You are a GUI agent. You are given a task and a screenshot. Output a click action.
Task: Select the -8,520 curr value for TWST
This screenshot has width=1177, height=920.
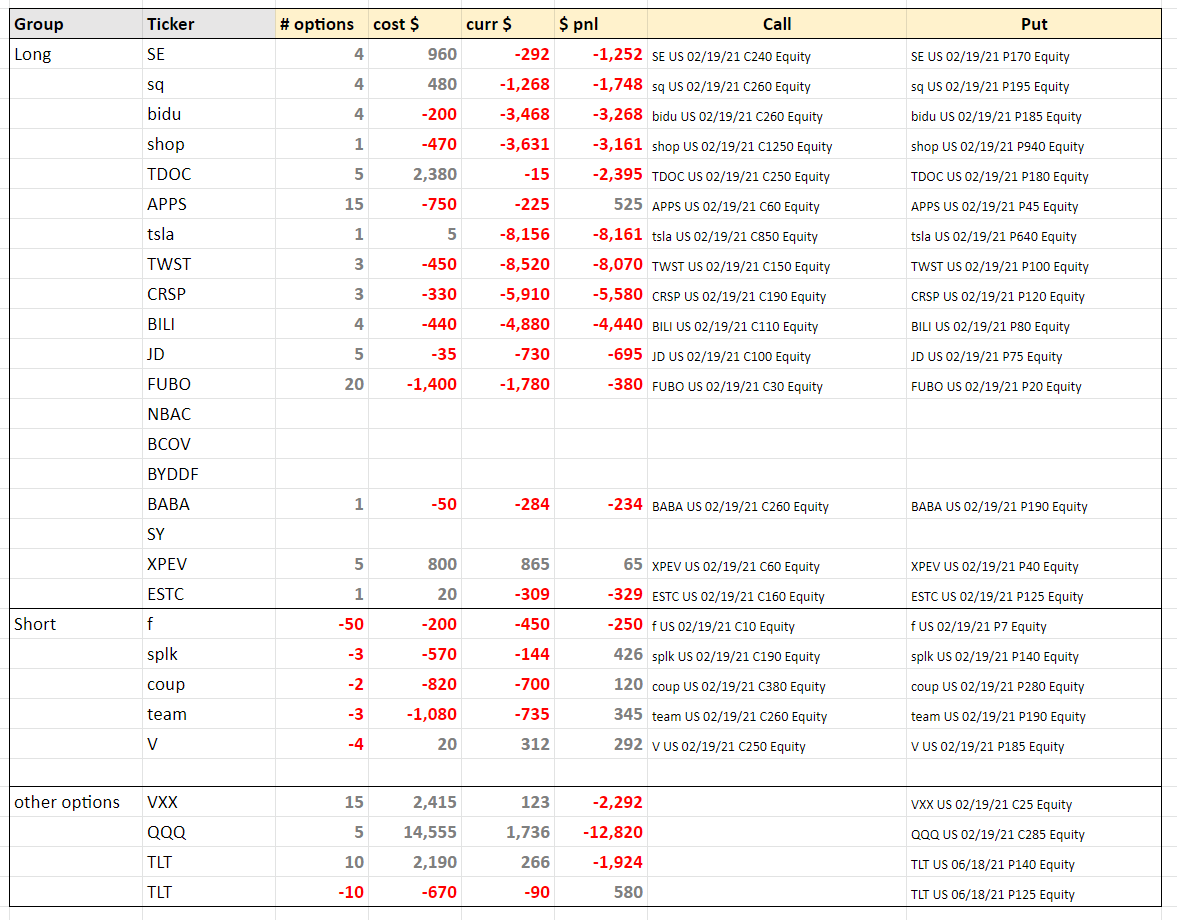(x=507, y=264)
